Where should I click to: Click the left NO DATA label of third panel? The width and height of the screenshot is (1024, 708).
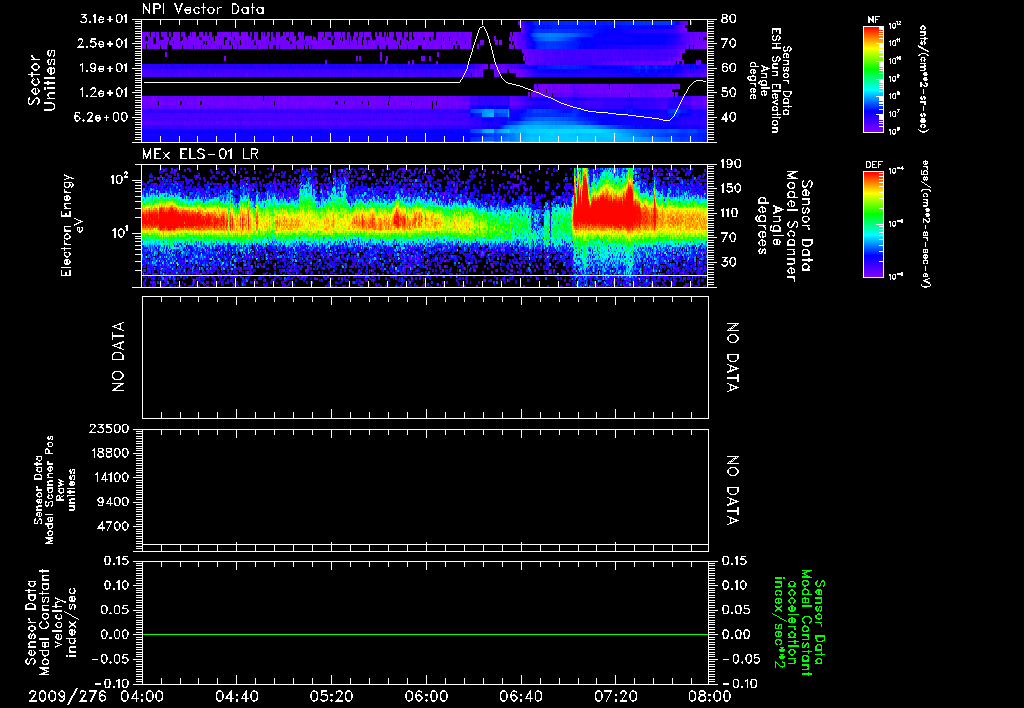click(119, 357)
